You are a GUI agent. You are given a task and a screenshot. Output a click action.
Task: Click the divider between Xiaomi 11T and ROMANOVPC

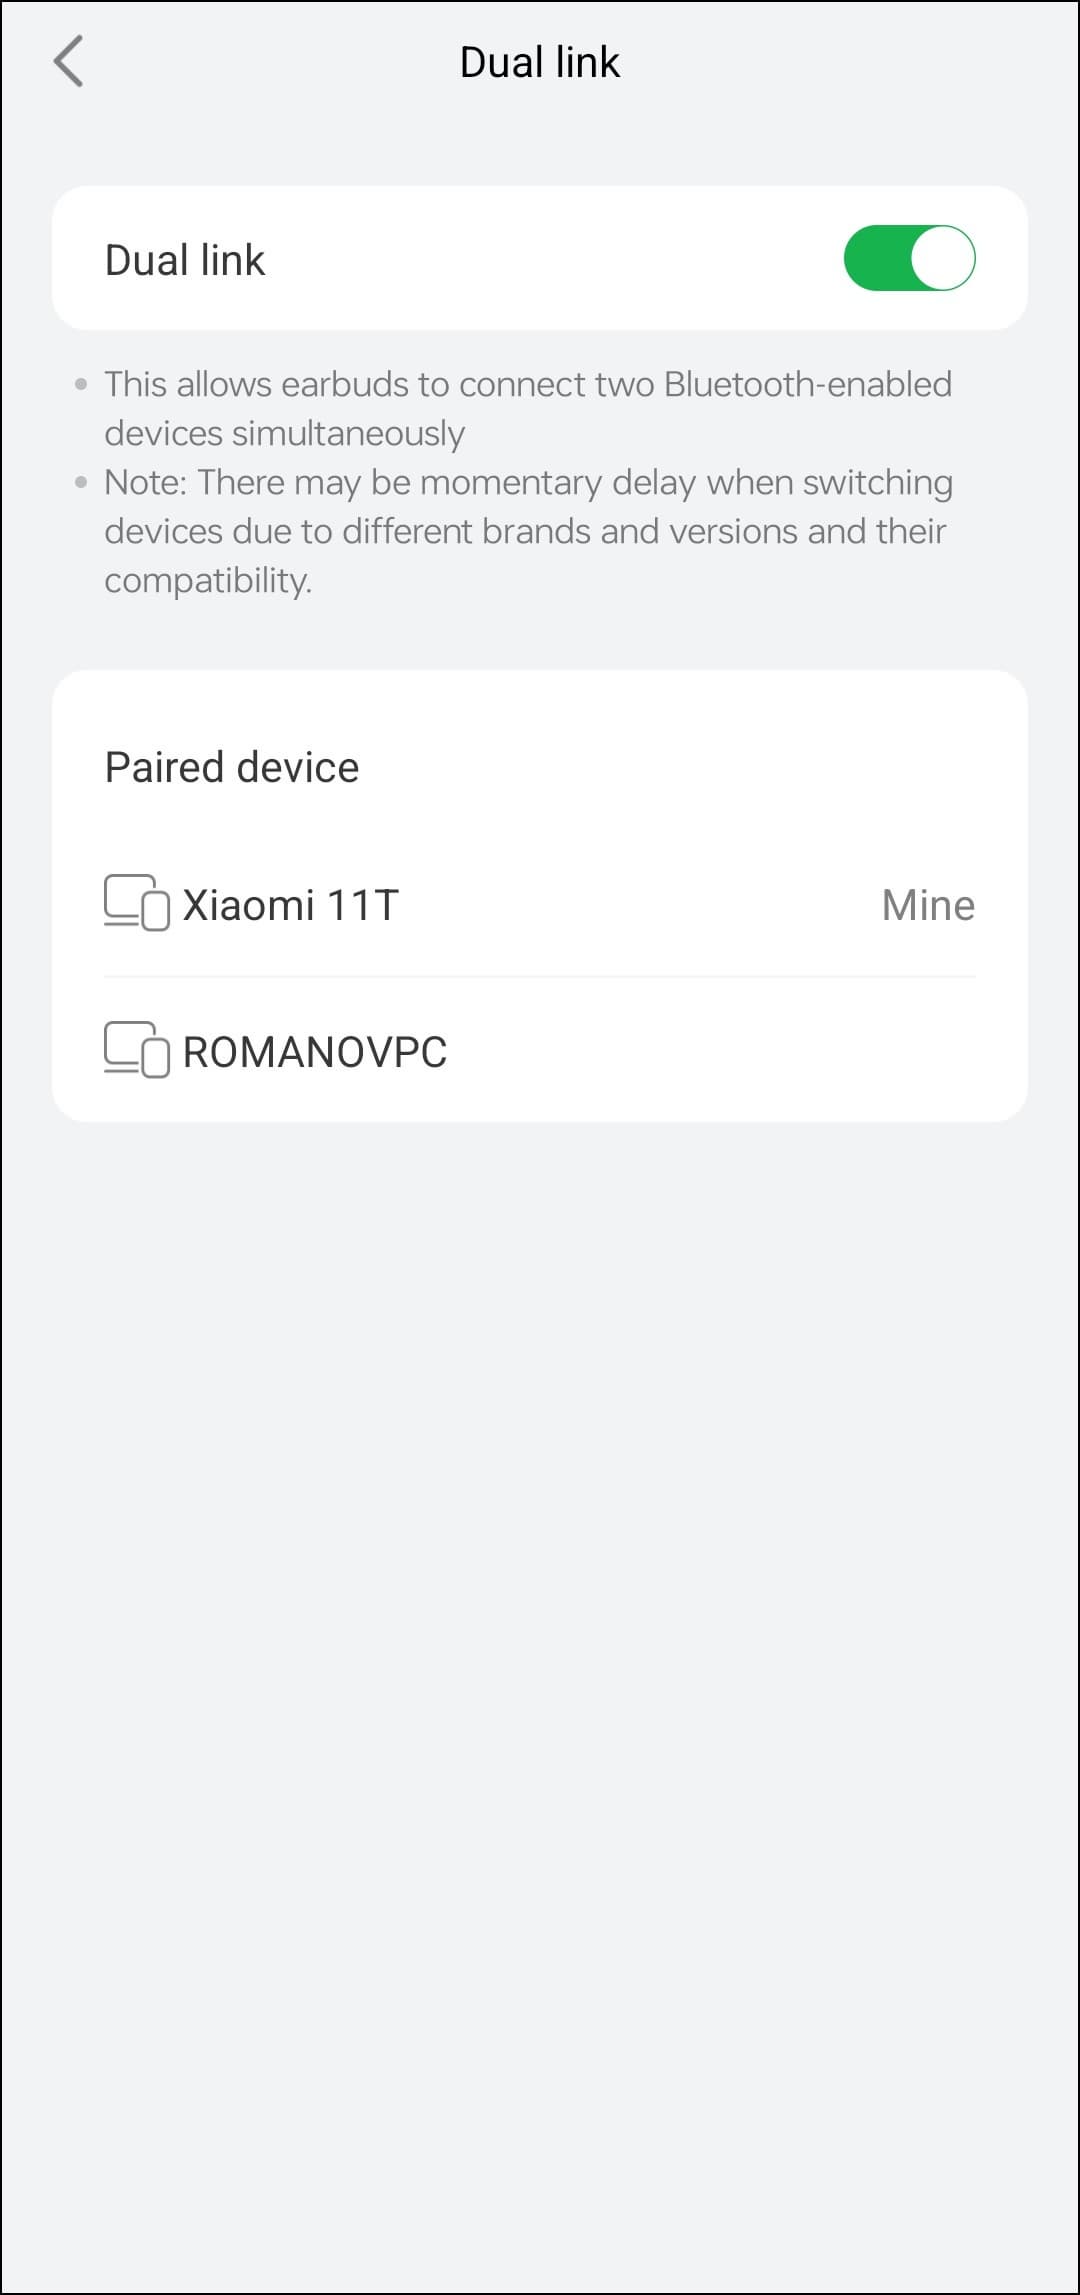539,977
